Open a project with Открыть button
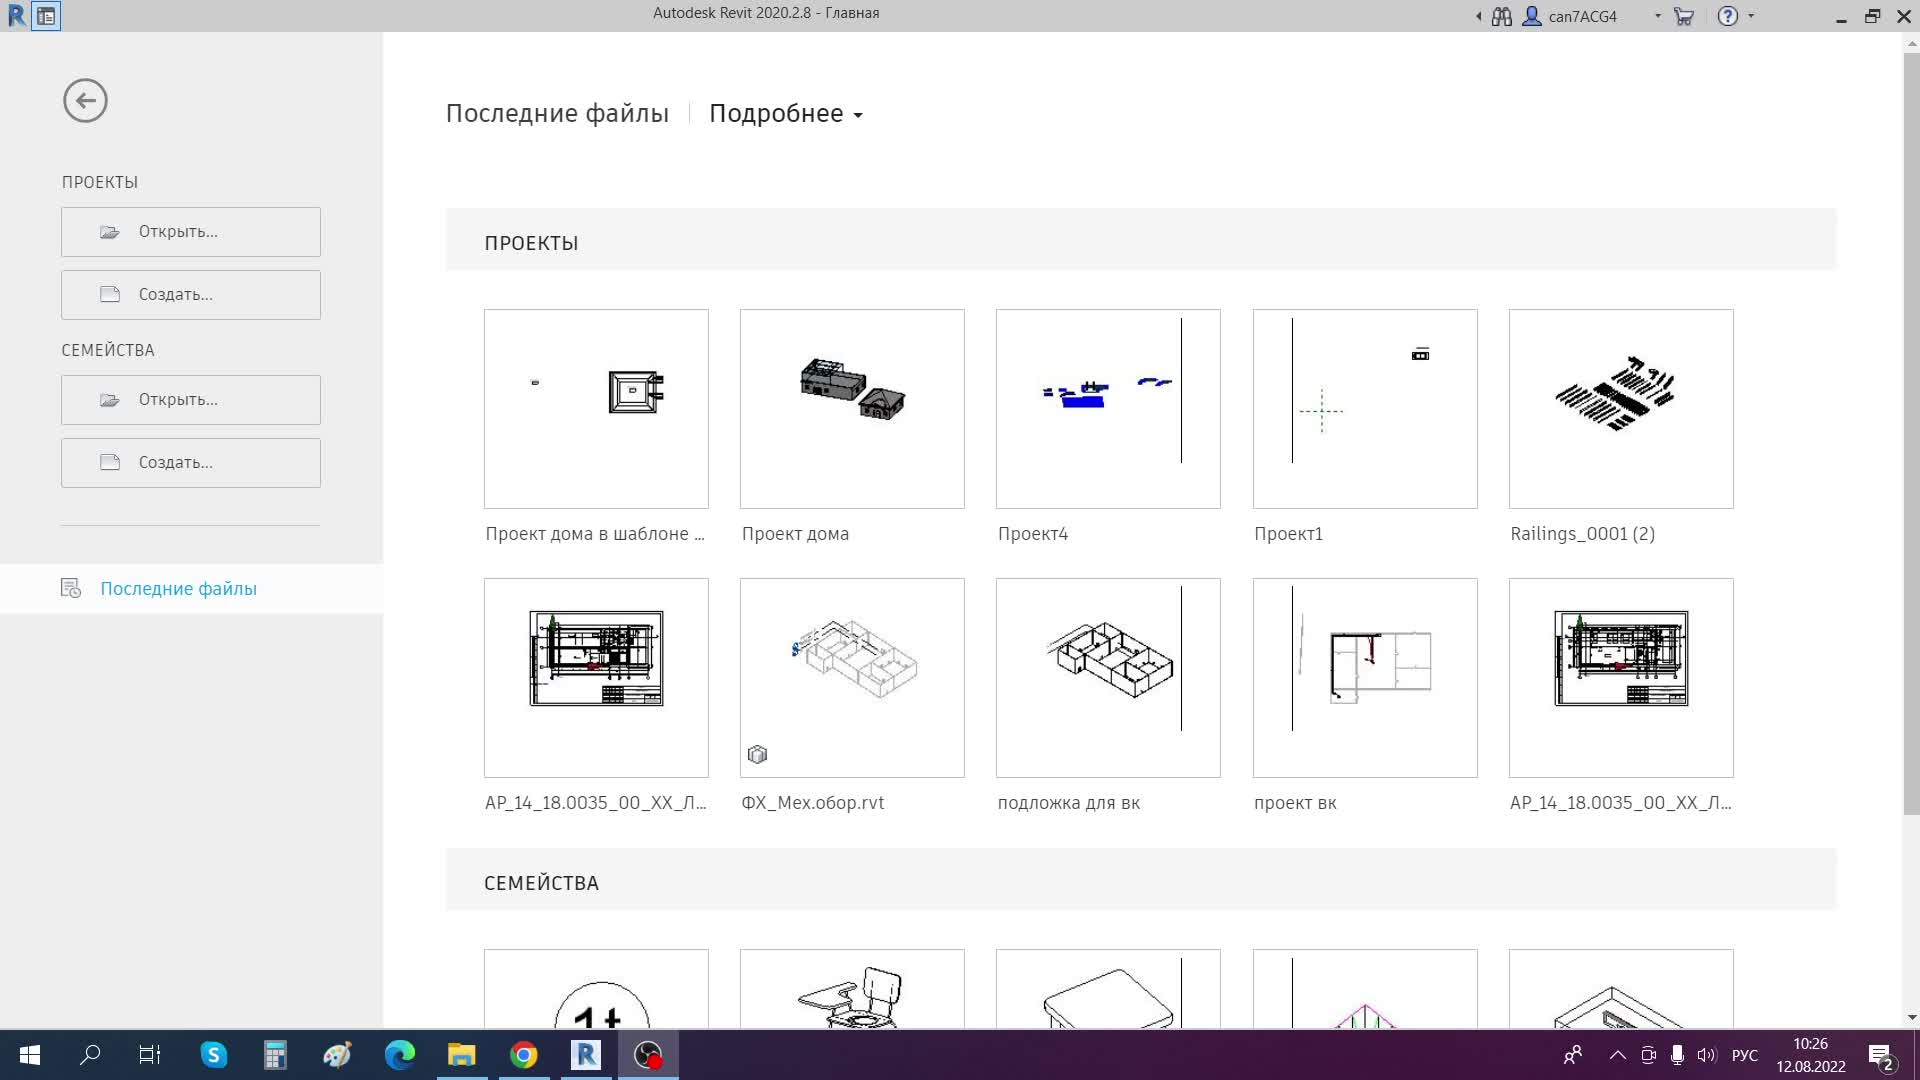The image size is (1920, 1080). click(x=191, y=232)
